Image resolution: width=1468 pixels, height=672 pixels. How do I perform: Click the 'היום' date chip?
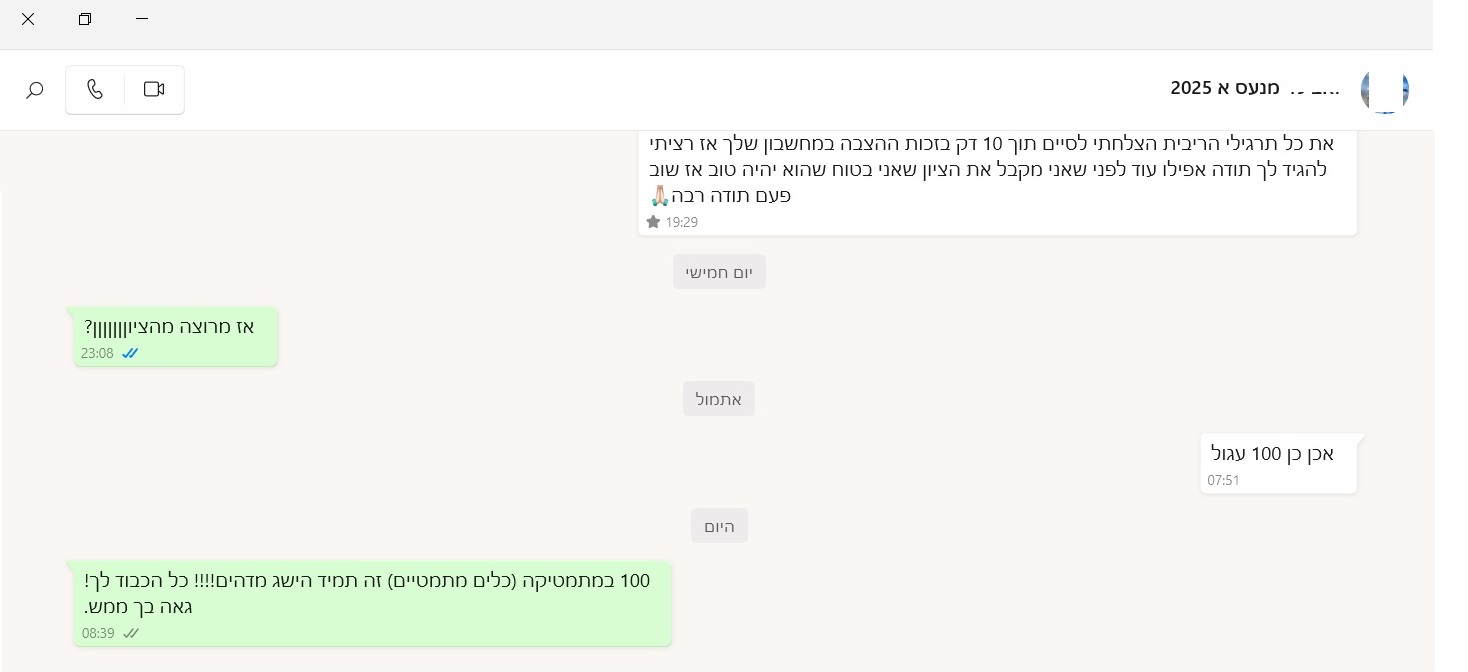[719, 526]
